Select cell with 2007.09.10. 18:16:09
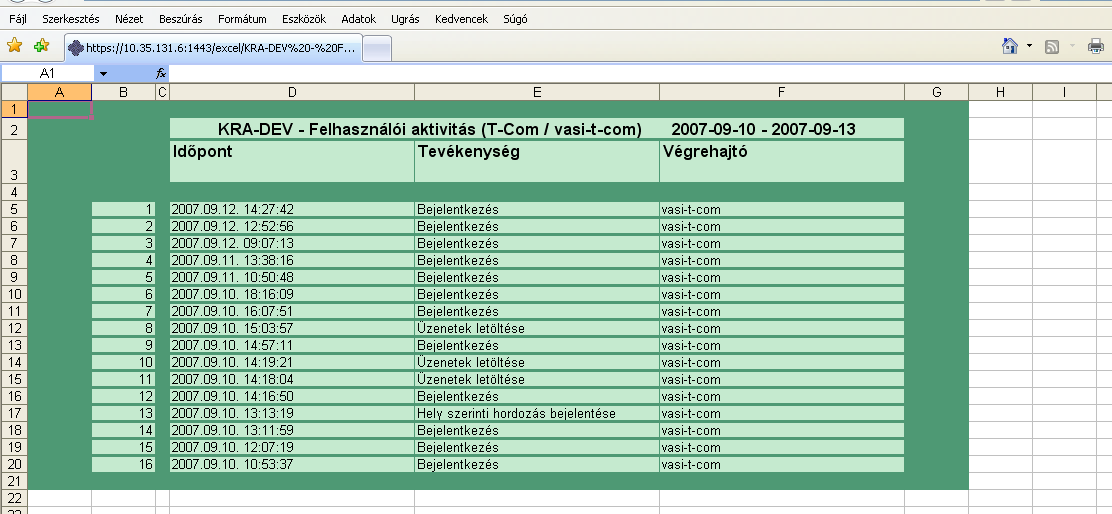Screen dimensions: 1112x514 coord(292,294)
